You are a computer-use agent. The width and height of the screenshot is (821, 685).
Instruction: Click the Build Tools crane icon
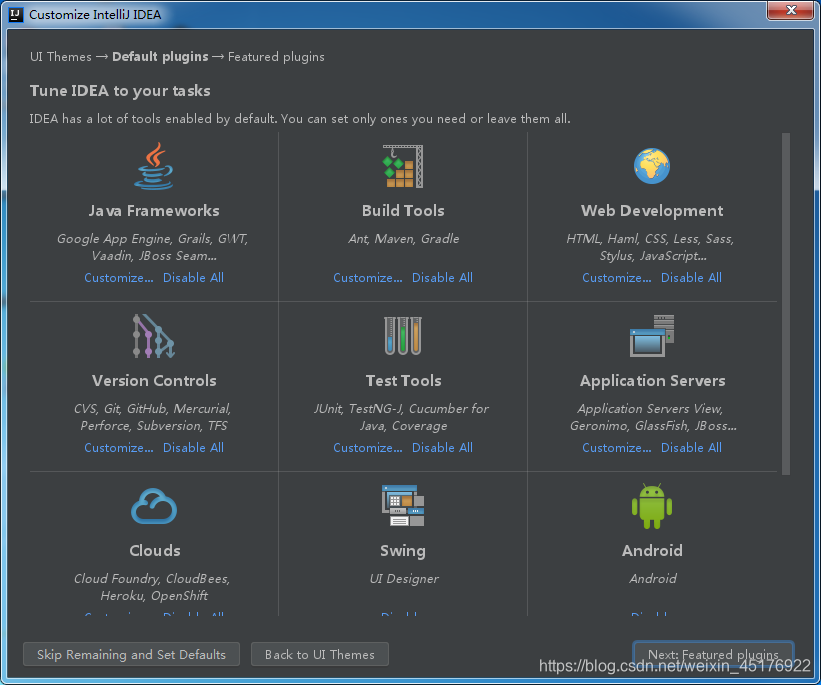pos(403,166)
